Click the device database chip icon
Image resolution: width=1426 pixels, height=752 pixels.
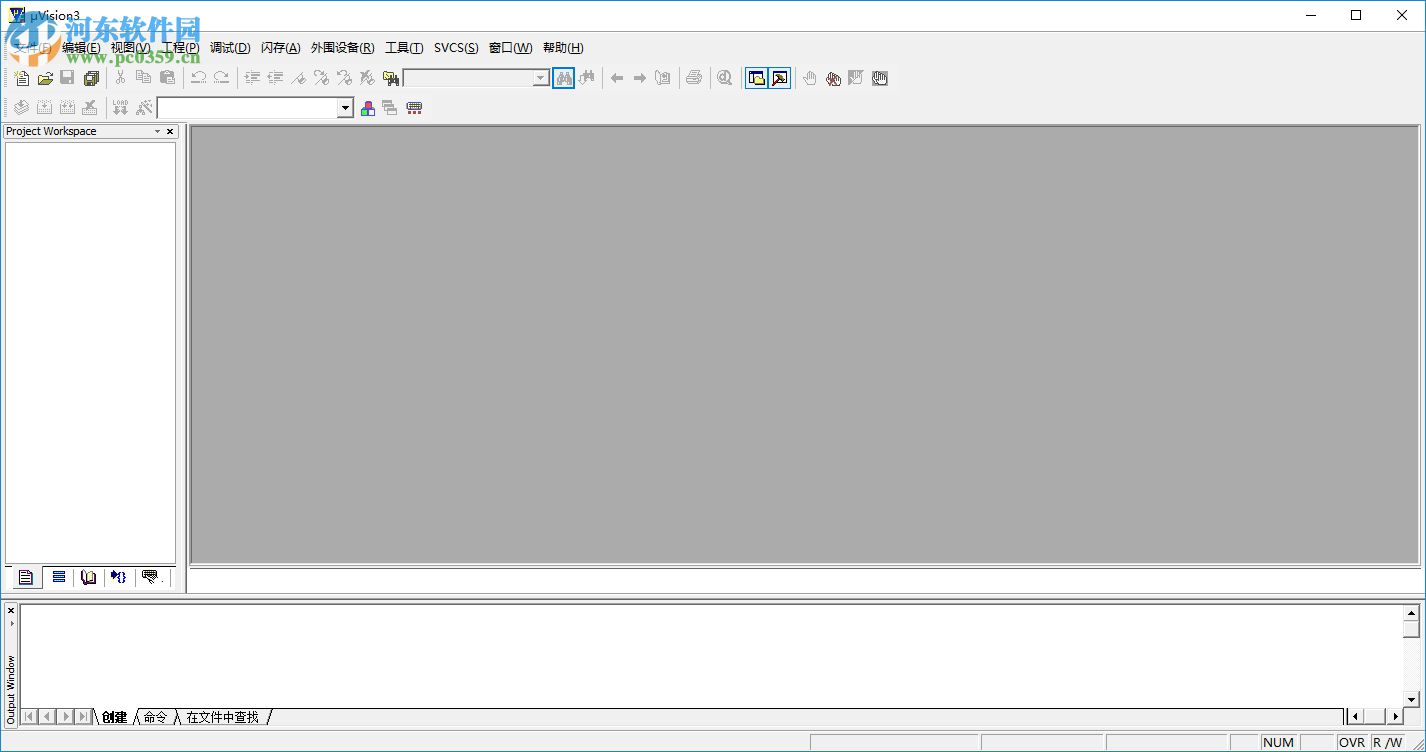point(414,108)
